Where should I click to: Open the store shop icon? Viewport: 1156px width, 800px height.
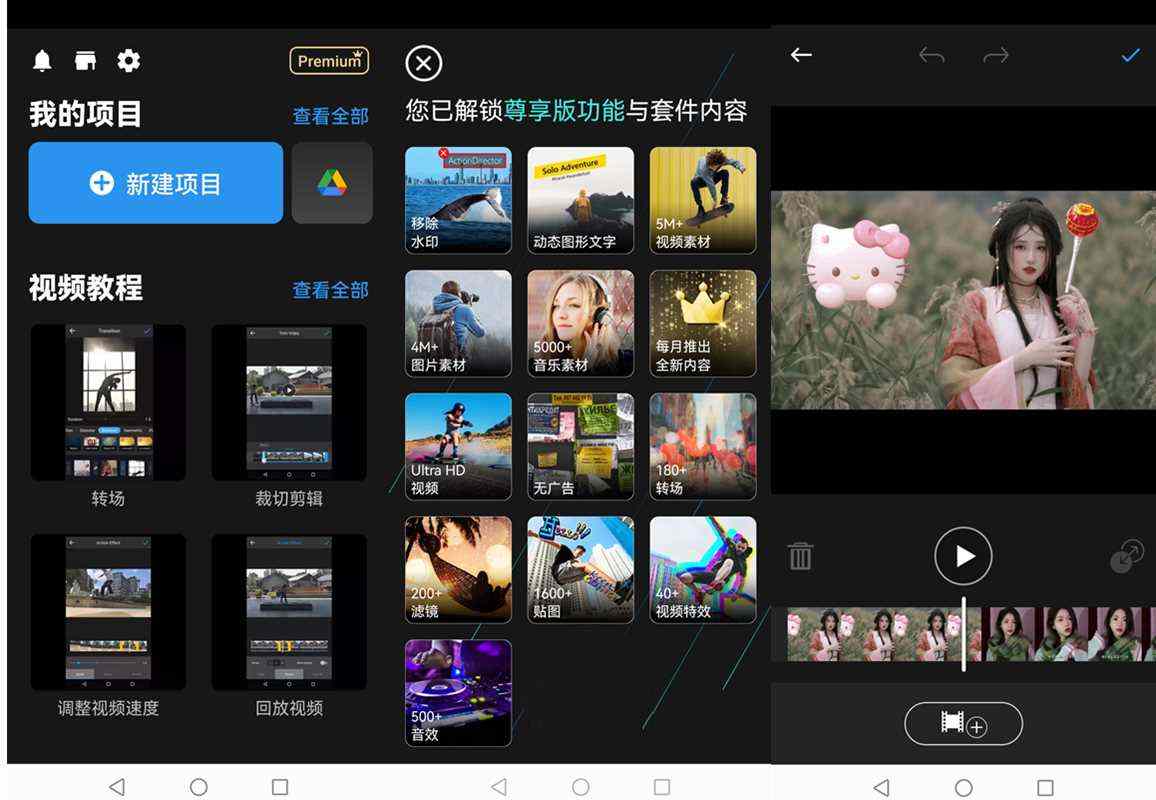86,61
